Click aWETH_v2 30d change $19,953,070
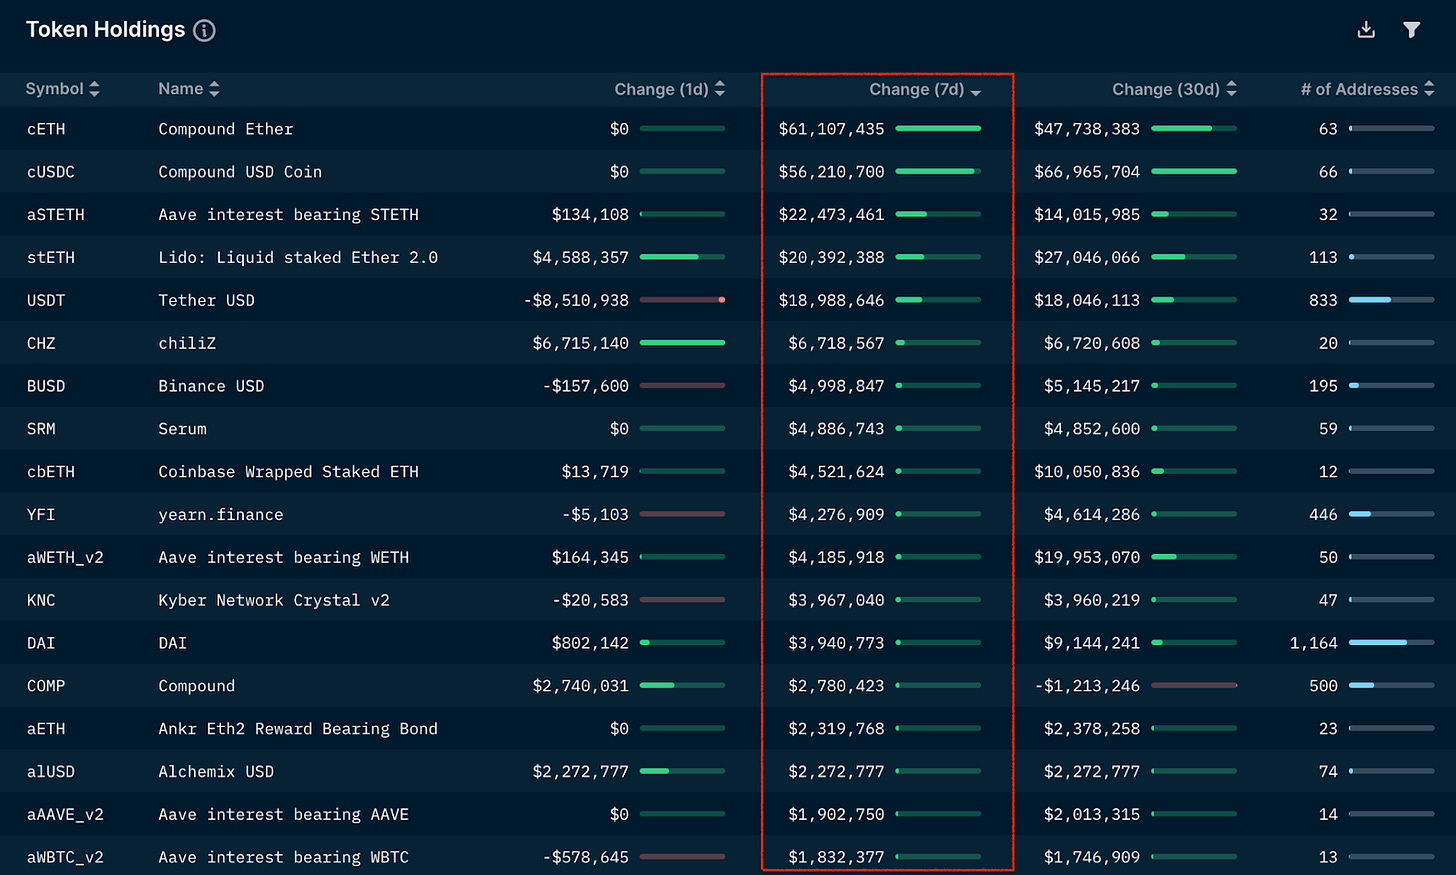The height and width of the screenshot is (875, 1456). tap(1087, 558)
